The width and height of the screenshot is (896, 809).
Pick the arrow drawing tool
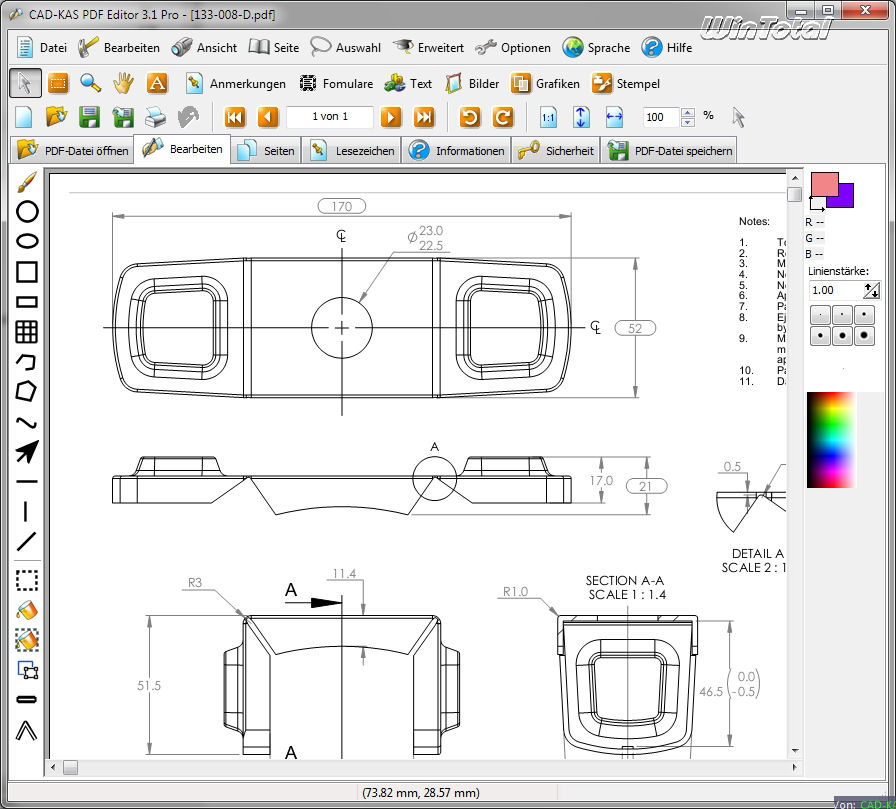(x=27, y=452)
